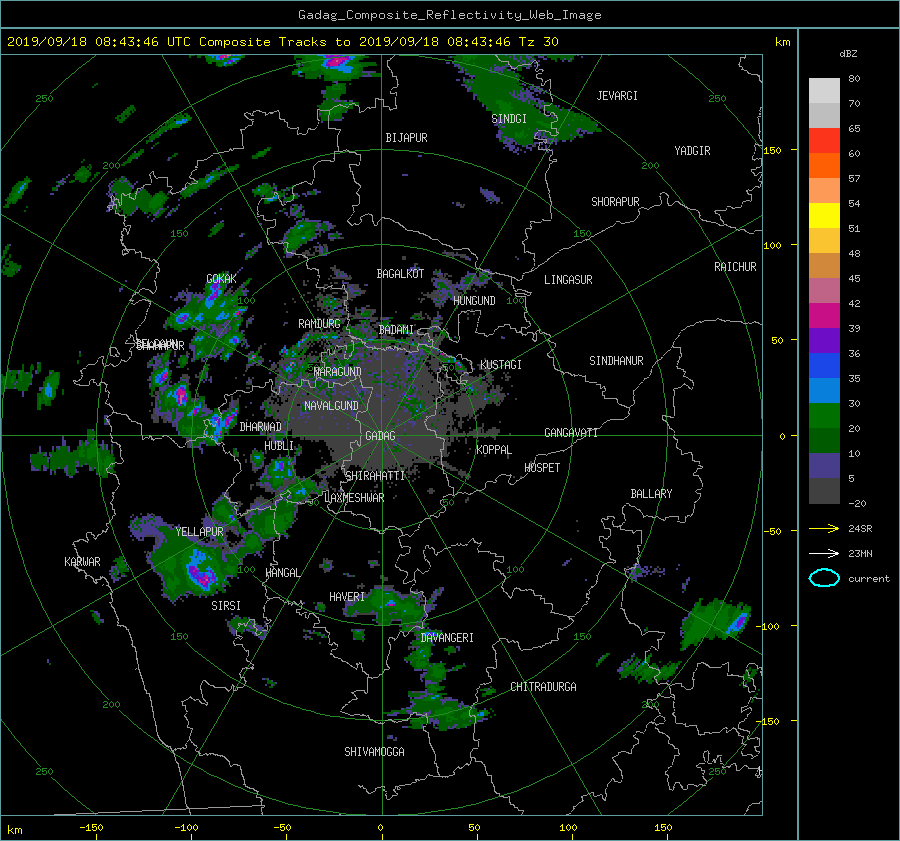Click the SINDGI city label
This screenshot has height=841, width=900.
(509, 119)
